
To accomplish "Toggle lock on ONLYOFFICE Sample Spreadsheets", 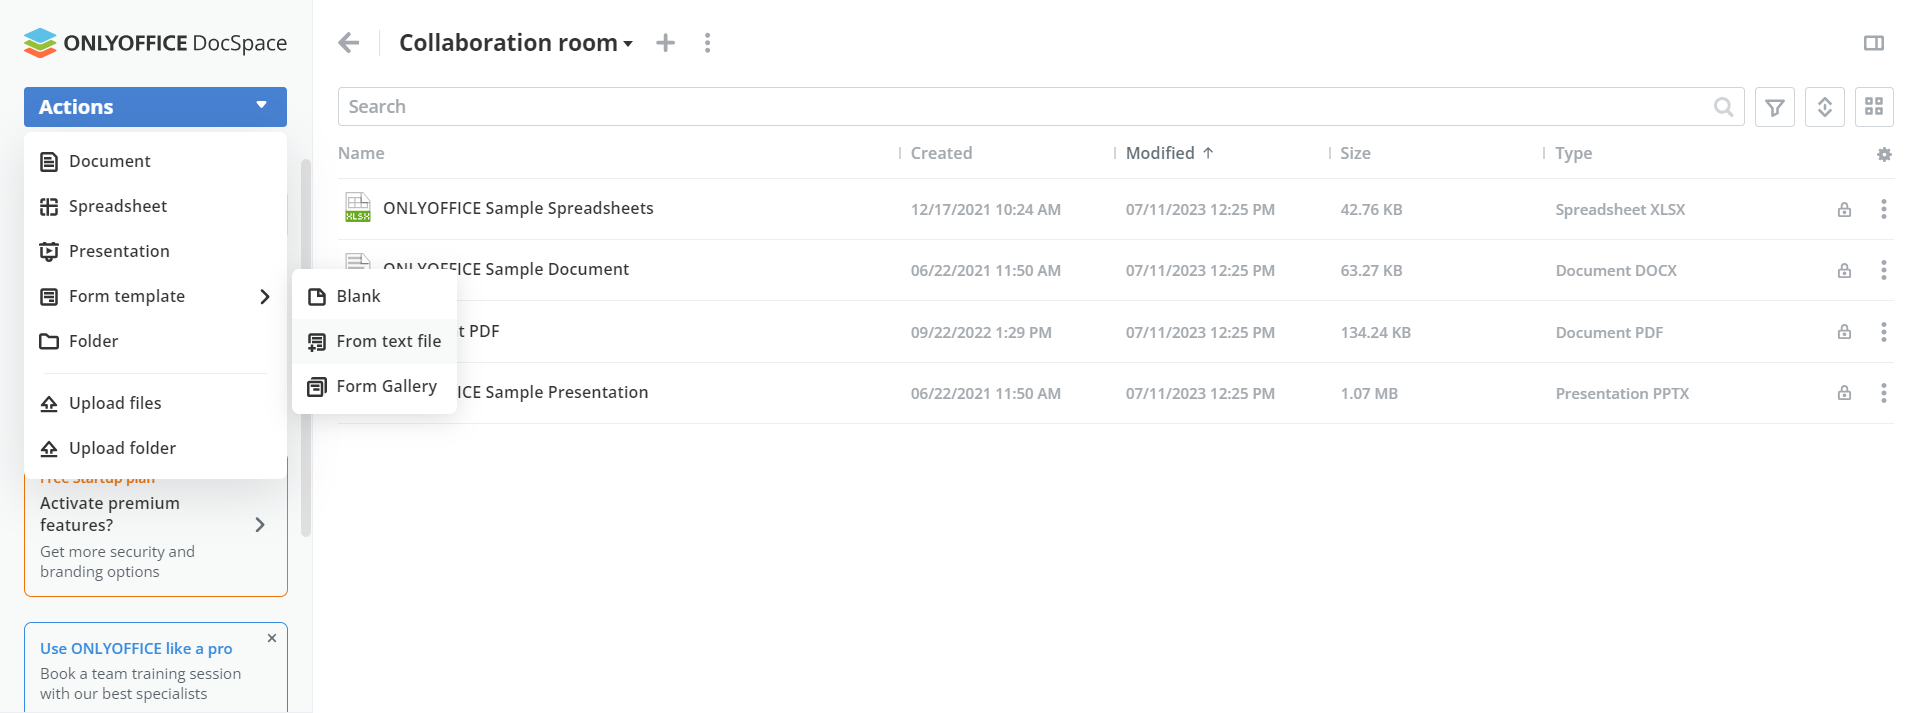I will coord(1843,209).
